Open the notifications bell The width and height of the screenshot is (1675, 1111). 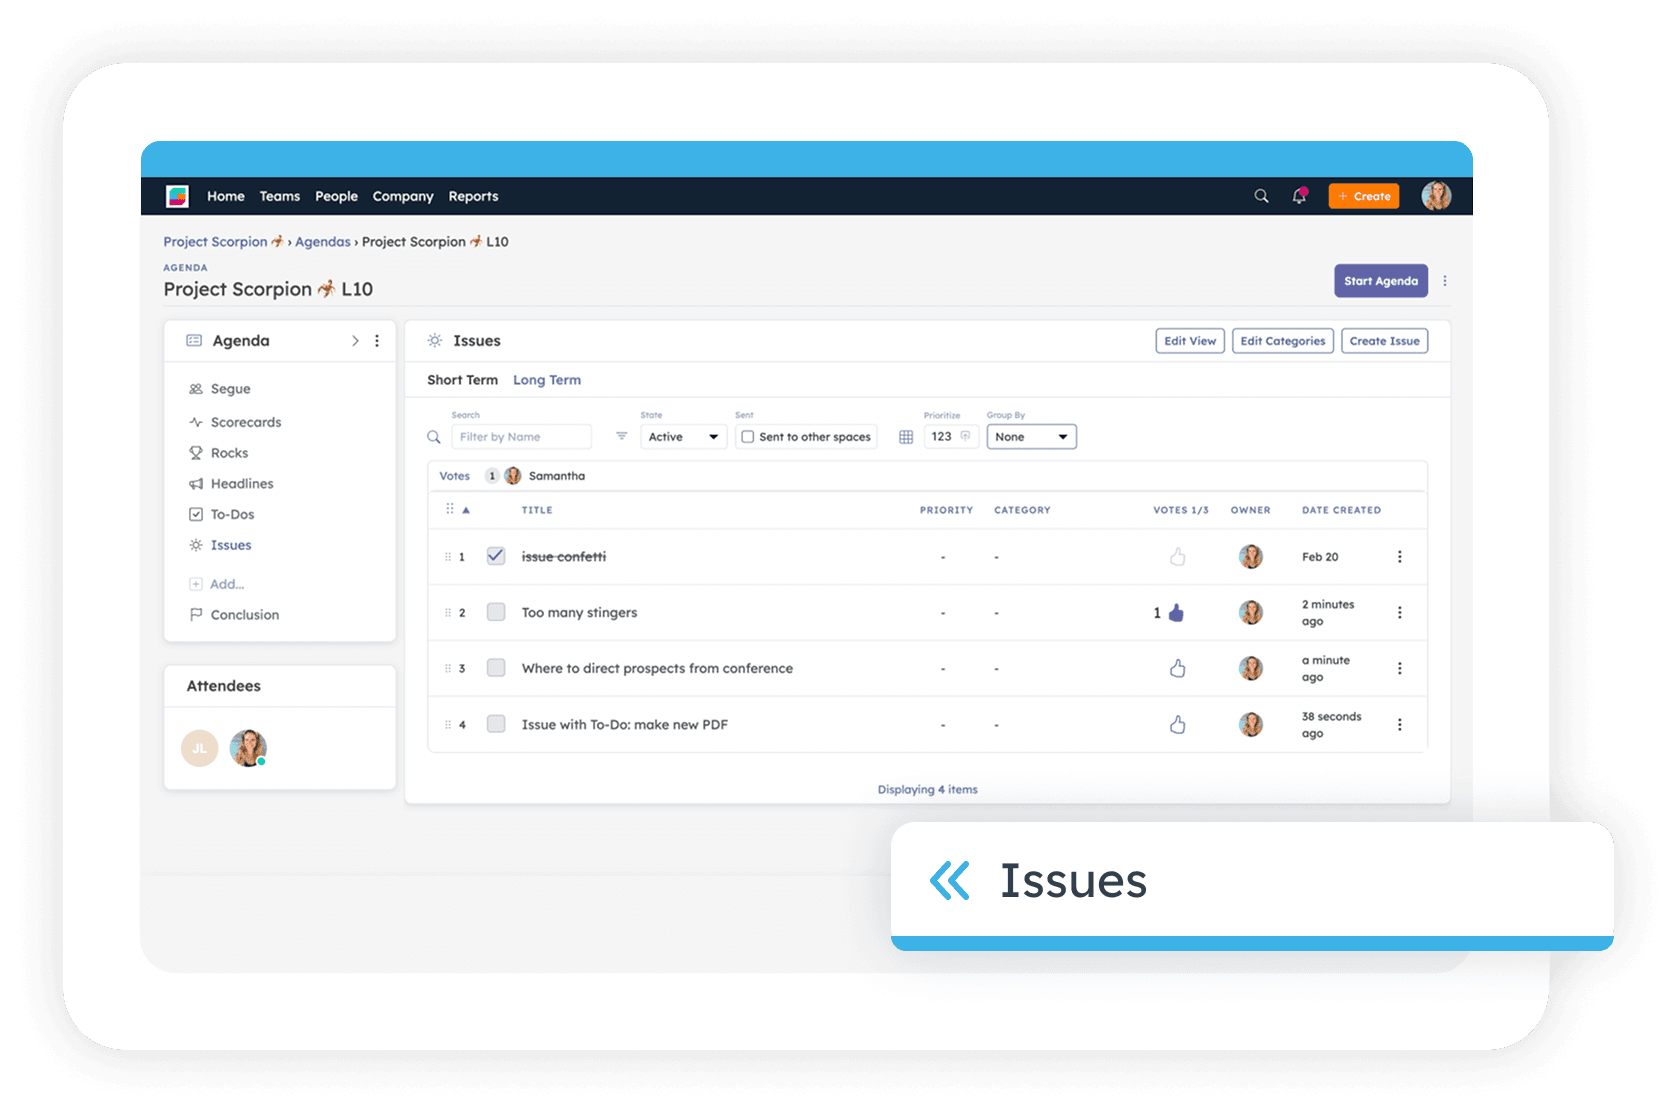click(x=1299, y=196)
